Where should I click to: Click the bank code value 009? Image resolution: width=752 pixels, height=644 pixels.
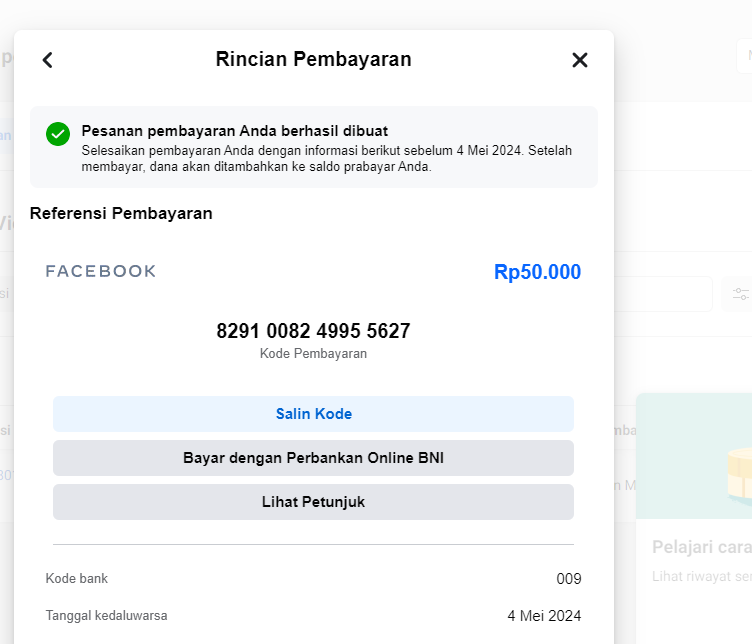pyautogui.click(x=568, y=579)
